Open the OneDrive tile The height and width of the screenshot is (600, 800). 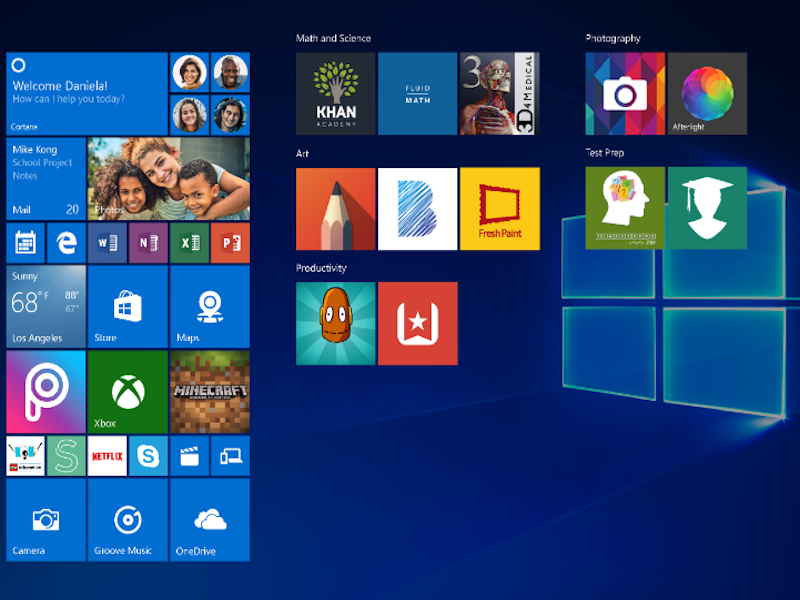(210, 520)
